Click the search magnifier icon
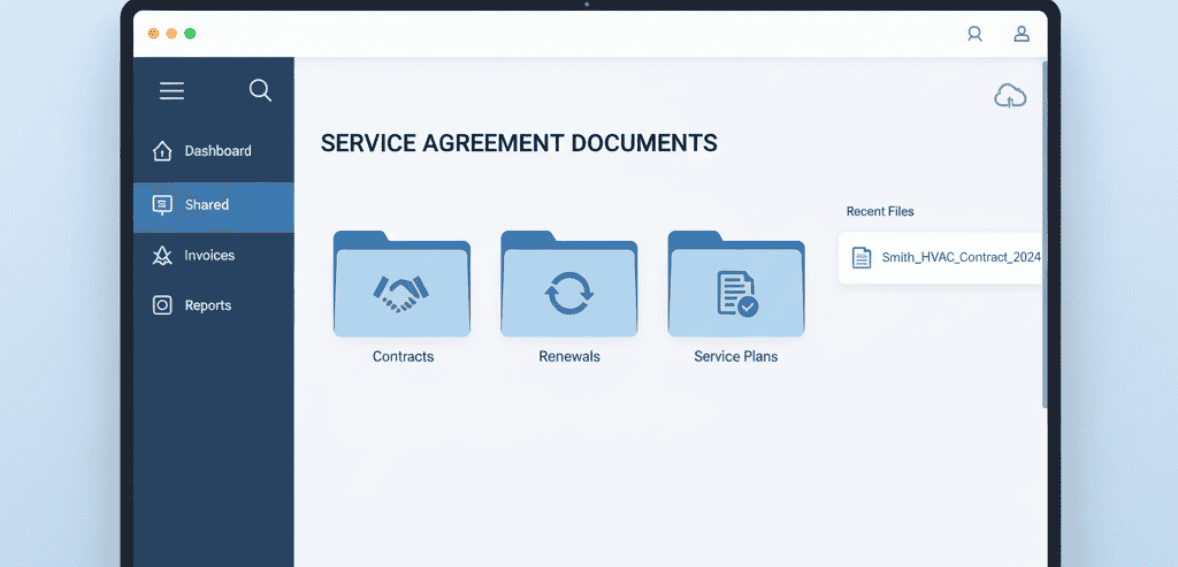This screenshot has height=567, width=1178. click(x=260, y=91)
